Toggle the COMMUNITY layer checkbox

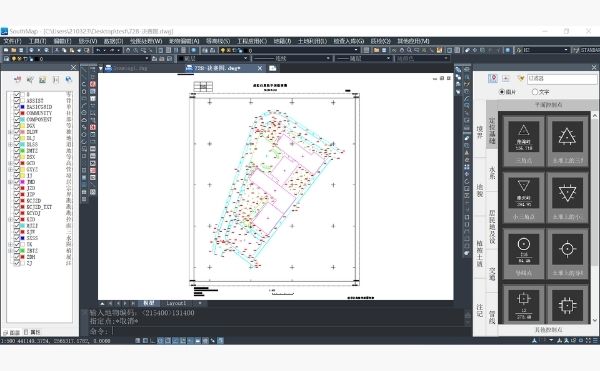[17, 113]
